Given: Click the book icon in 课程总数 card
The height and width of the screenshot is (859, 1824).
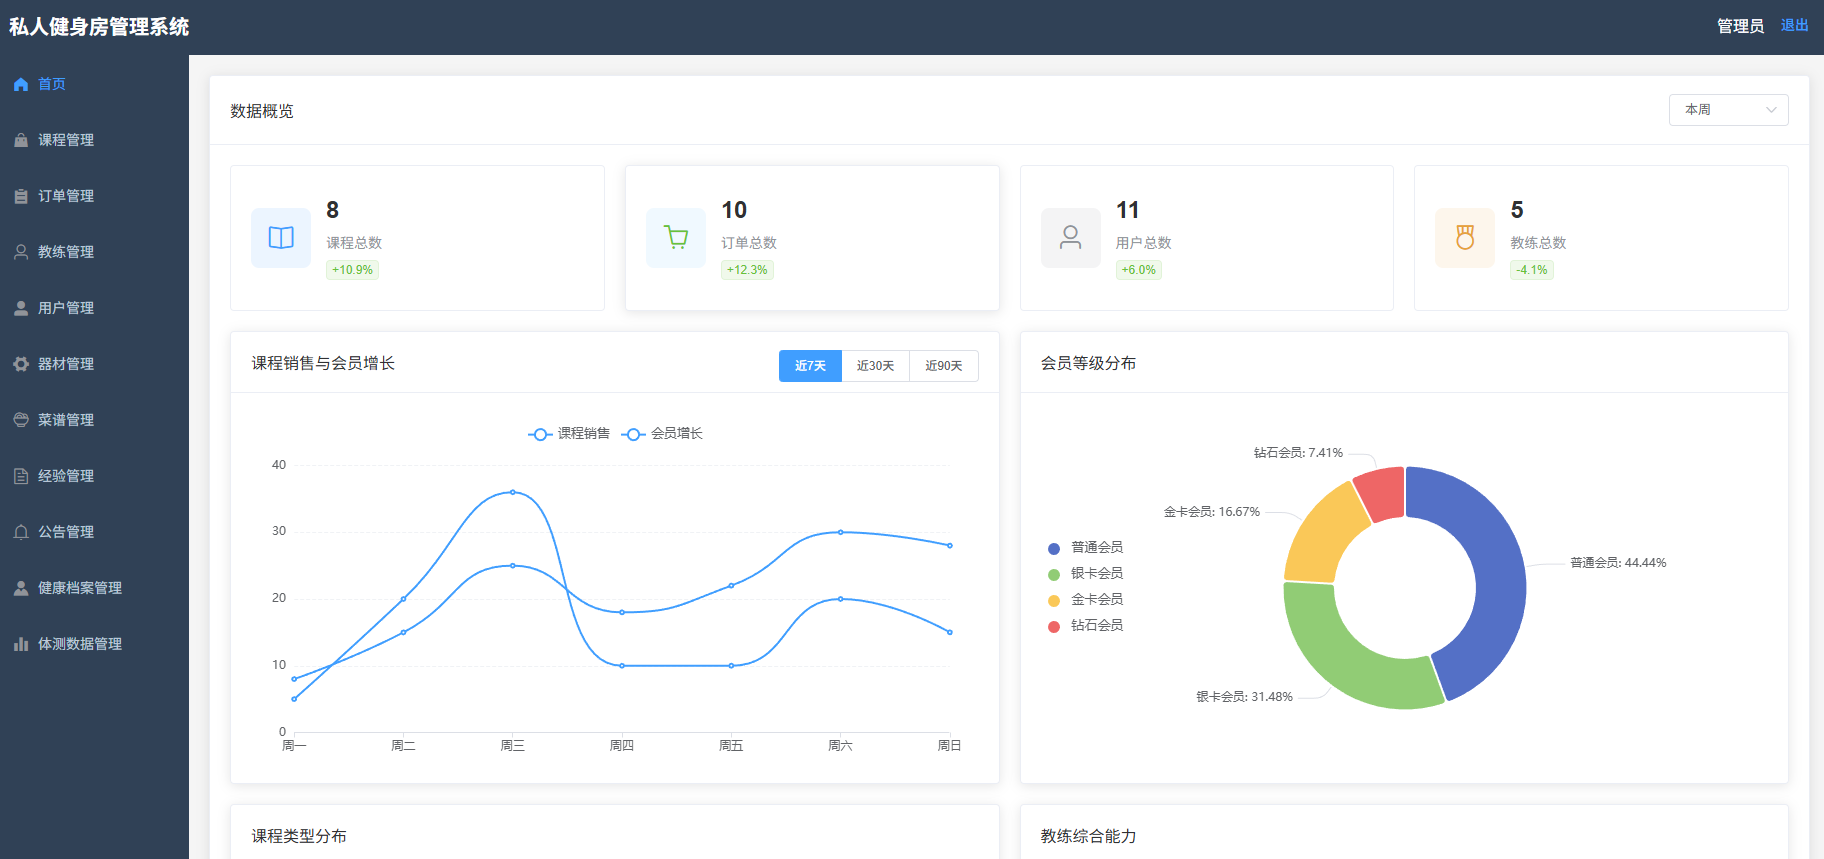Looking at the screenshot, I should tap(281, 238).
